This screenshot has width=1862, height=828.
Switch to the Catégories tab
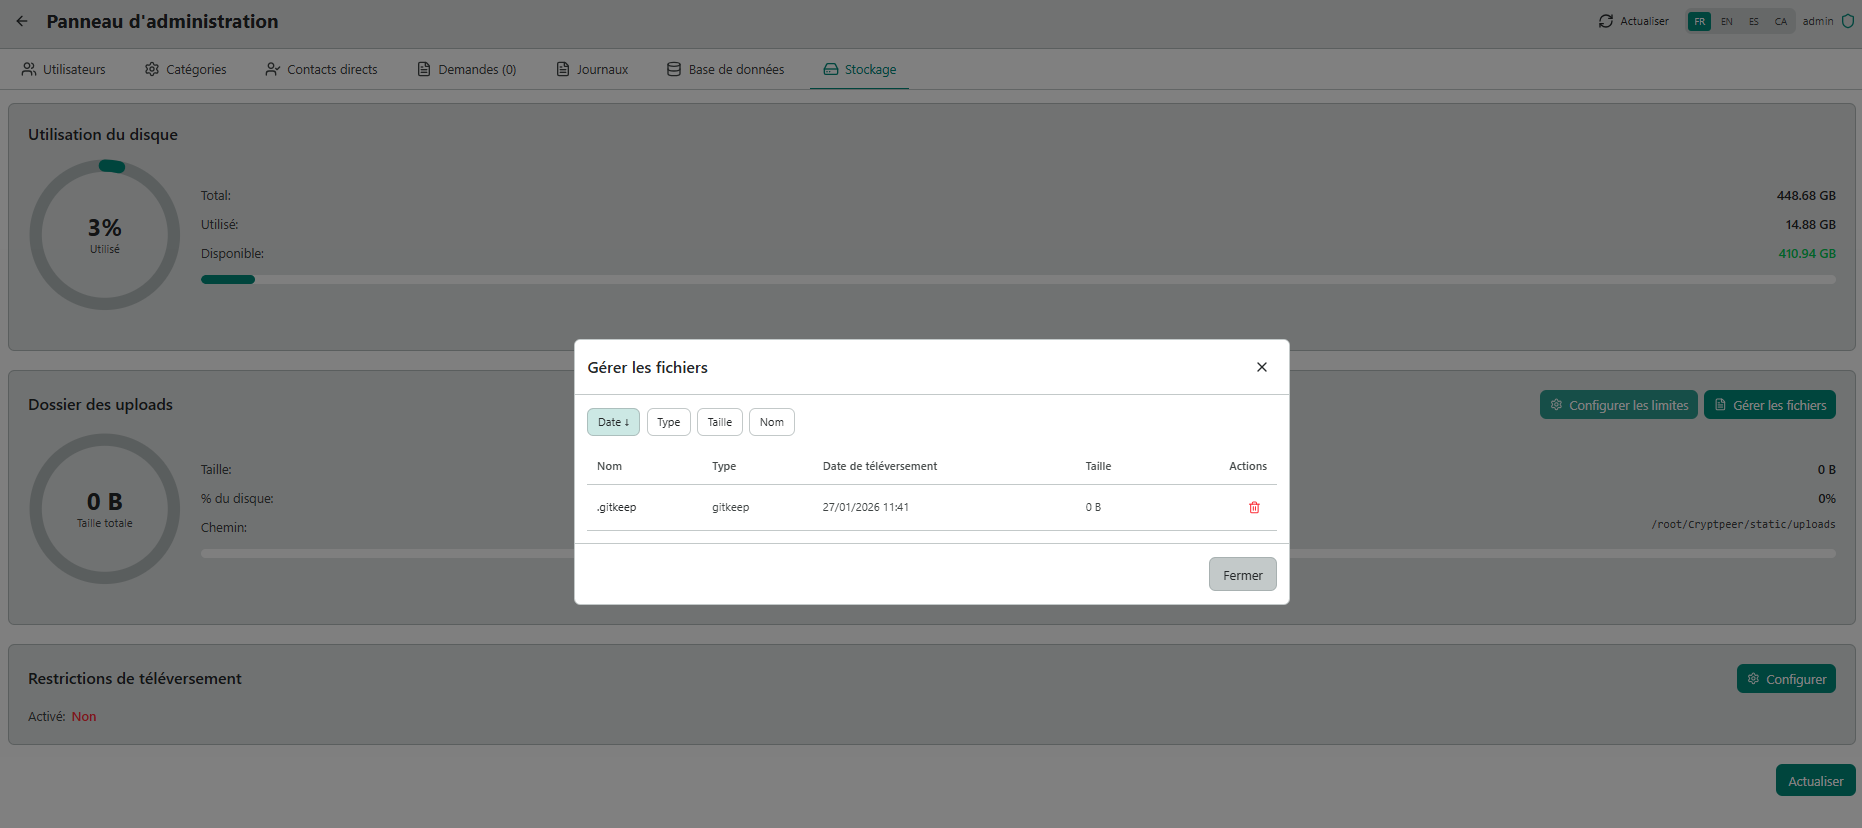186,70
